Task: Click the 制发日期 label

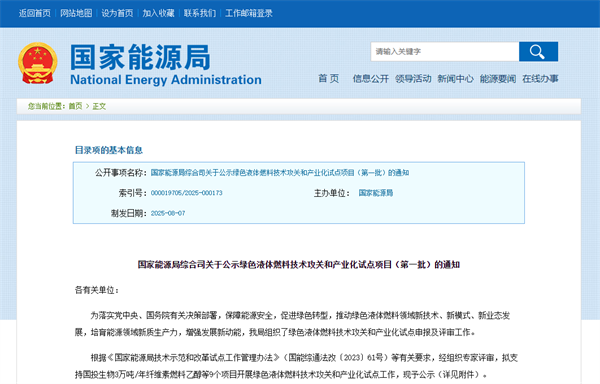Action: coord(129,213)
